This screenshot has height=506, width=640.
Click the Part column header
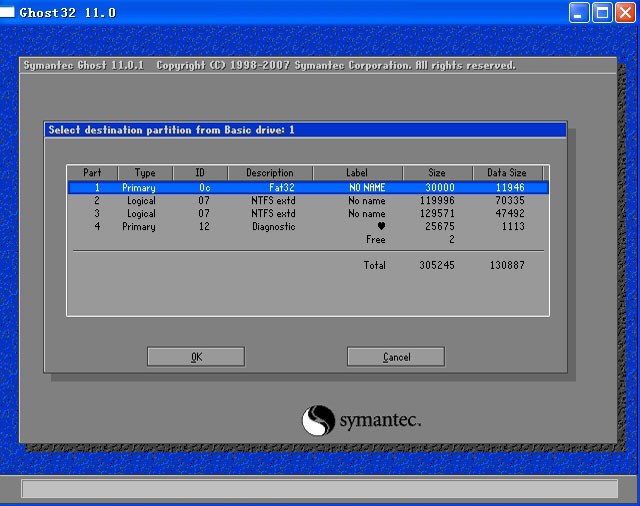pos(92,173)
